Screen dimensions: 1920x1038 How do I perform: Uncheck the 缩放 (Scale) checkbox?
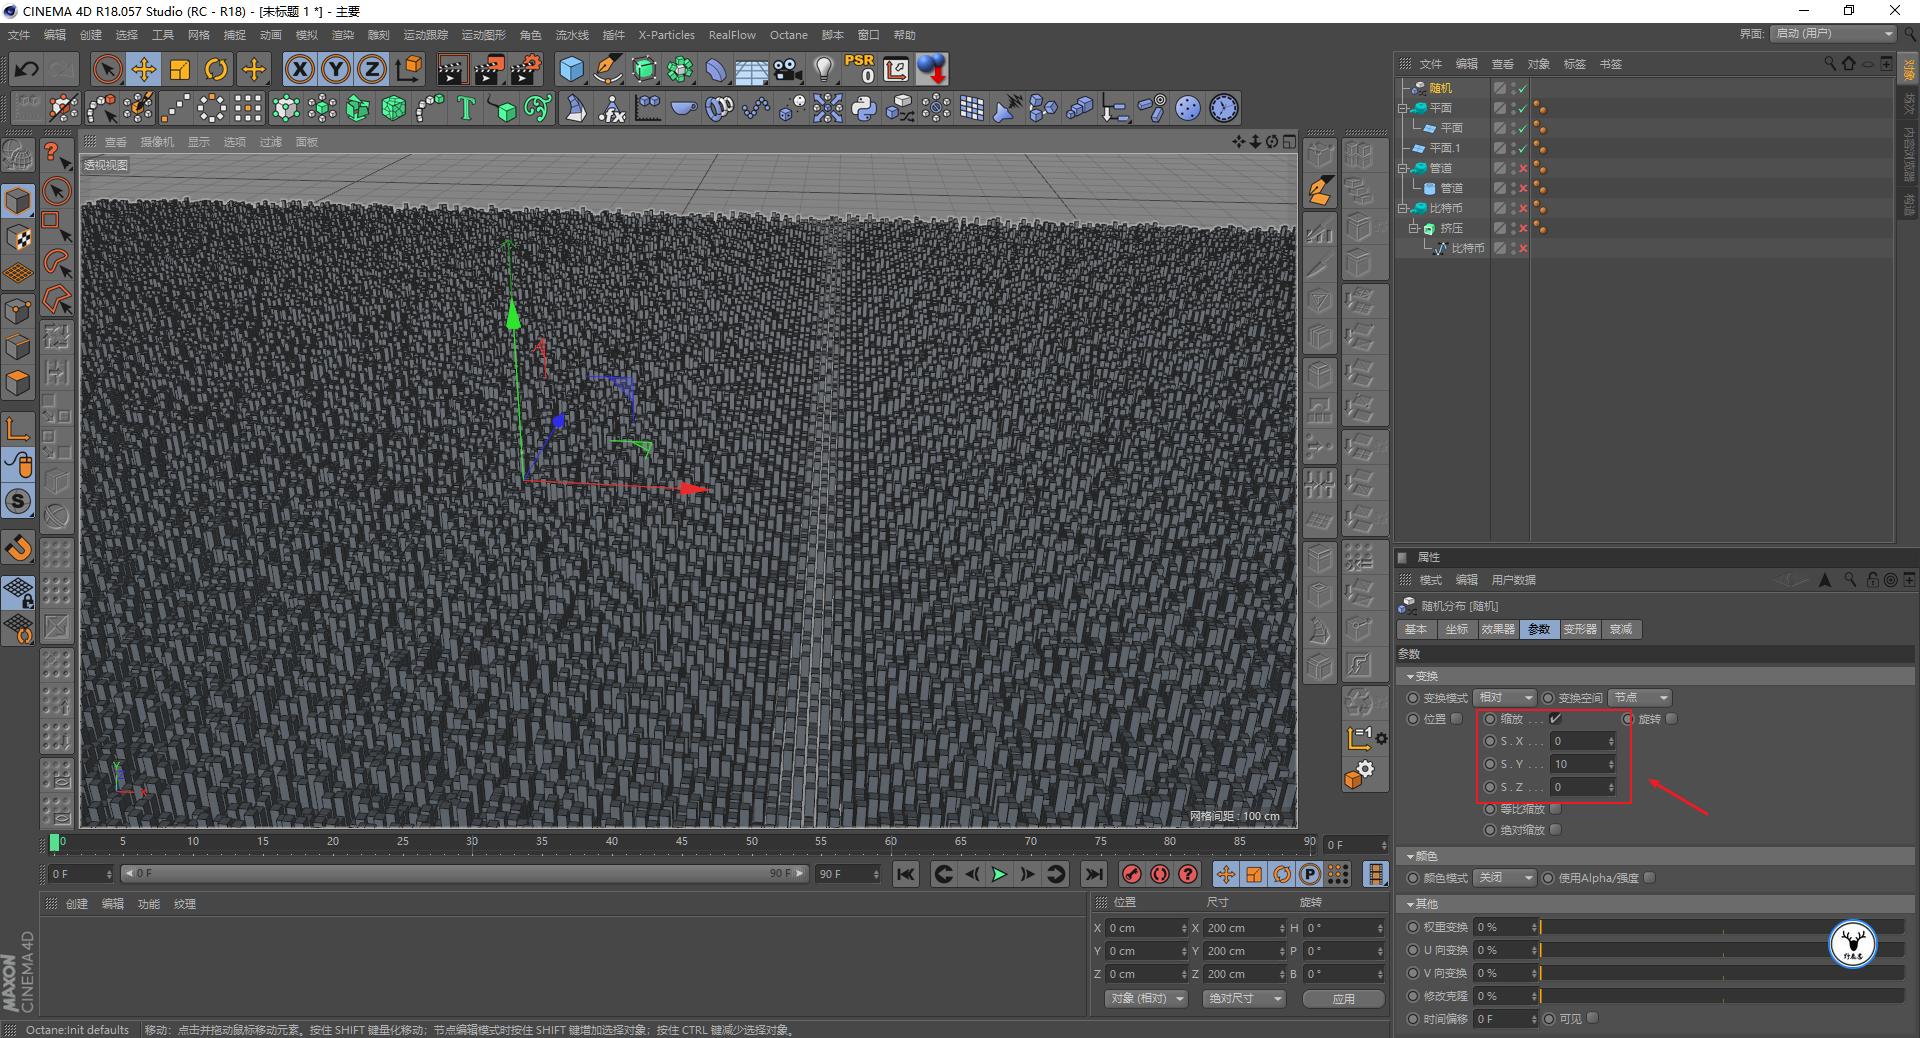1555,719
